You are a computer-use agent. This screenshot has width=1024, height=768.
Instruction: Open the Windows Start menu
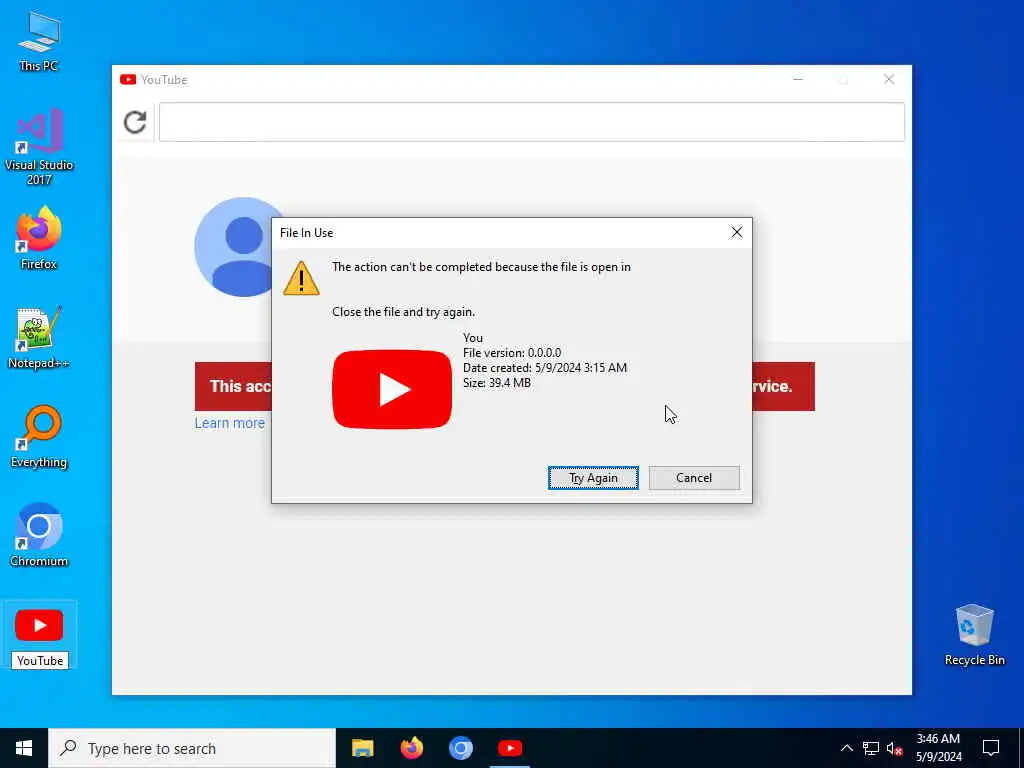(24, 748)
